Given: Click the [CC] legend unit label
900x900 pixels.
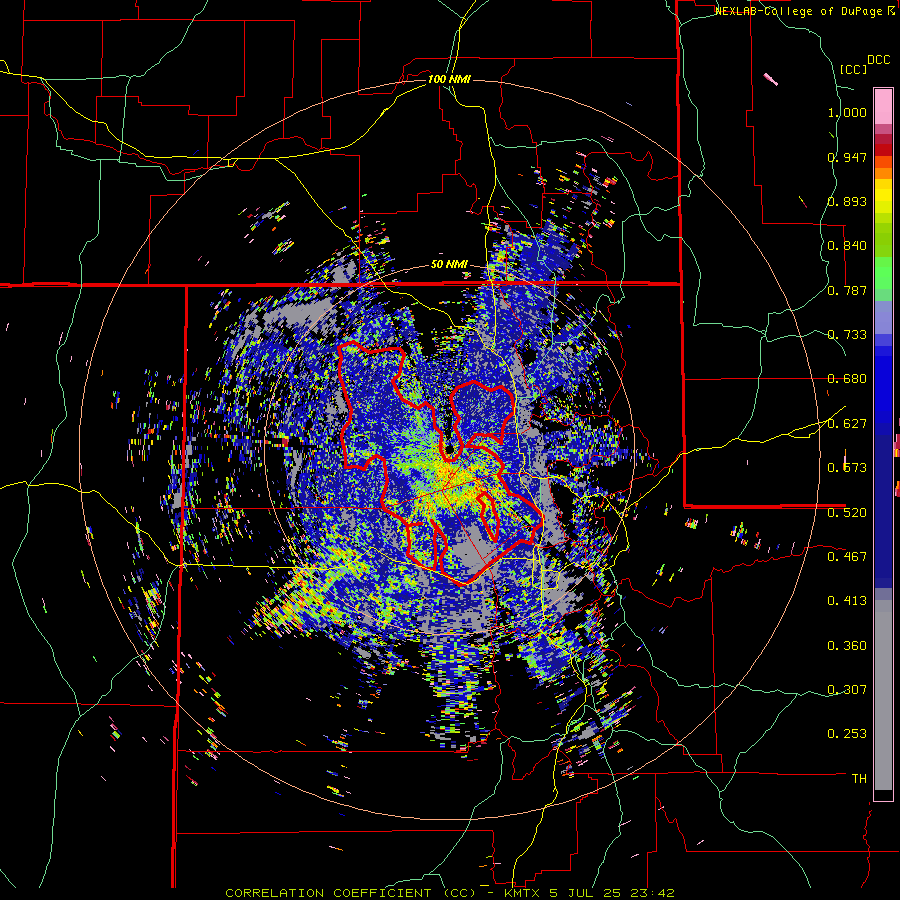Looking at the screenshot, I should [853, 69].
